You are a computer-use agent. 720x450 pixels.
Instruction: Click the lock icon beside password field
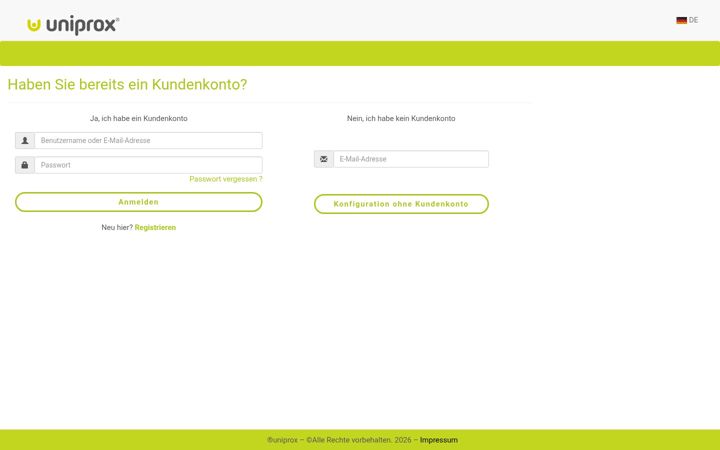(x=25, y=165)
